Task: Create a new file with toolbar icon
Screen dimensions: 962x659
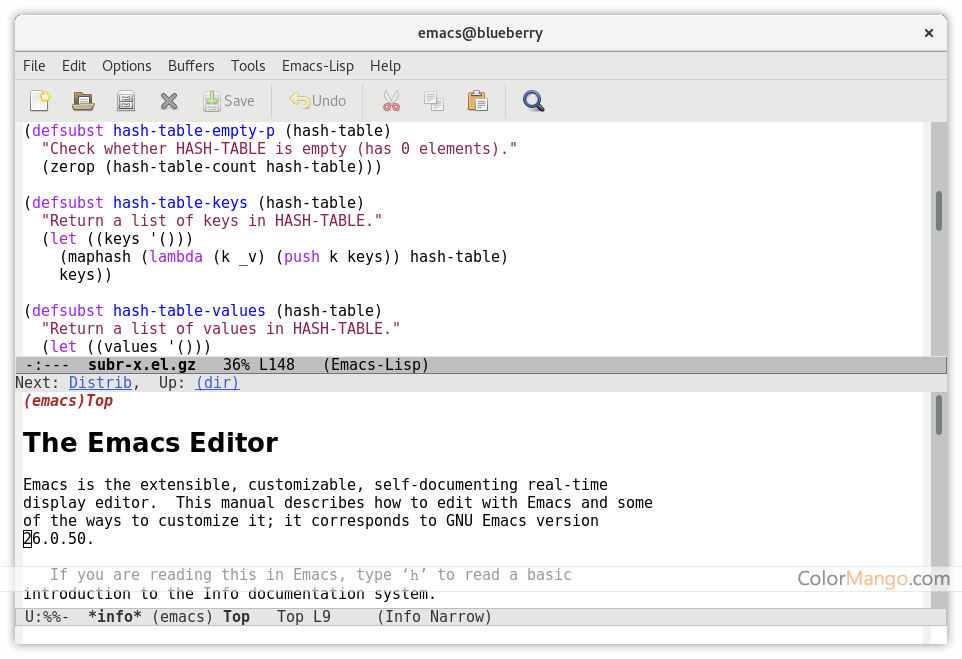Action: point(40,101)
